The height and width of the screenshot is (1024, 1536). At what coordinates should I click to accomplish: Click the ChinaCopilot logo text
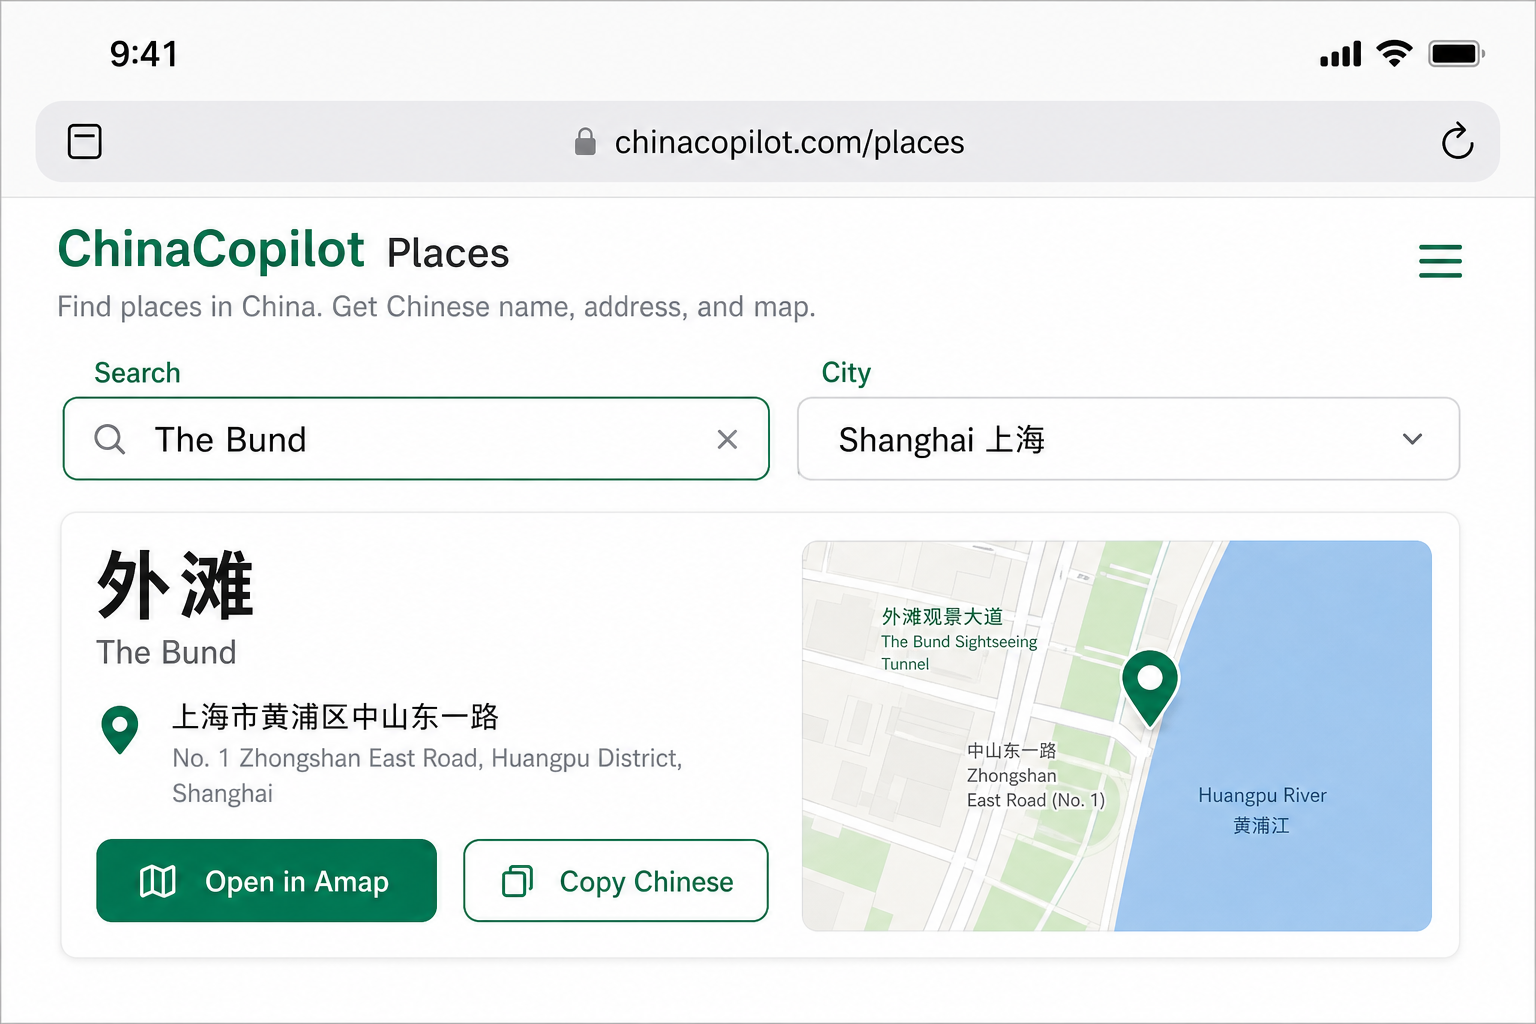coord(211,250)
